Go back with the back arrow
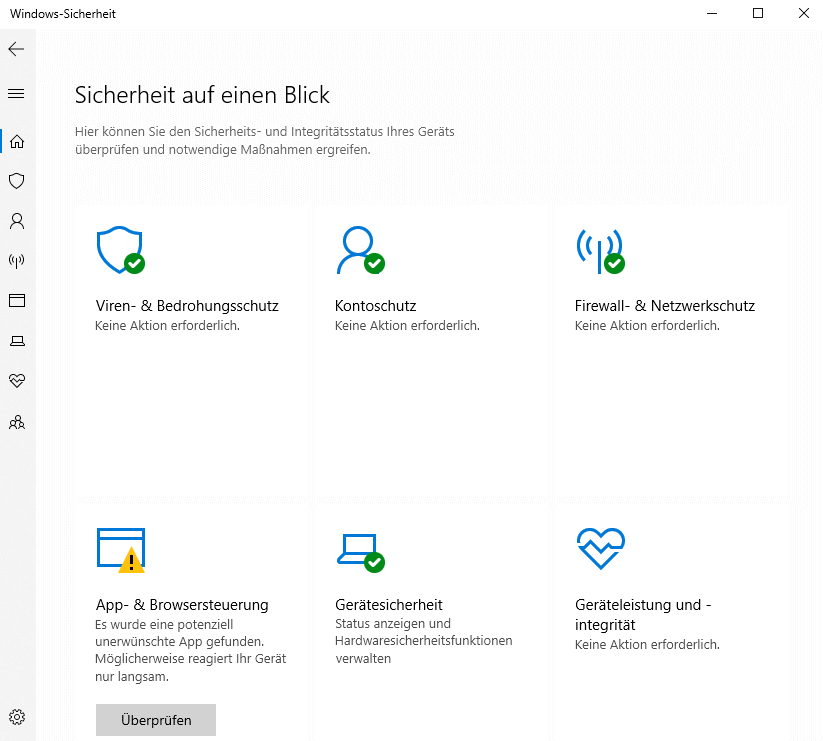This screenshot has width=823, height=741. click(x=16, y=49)
